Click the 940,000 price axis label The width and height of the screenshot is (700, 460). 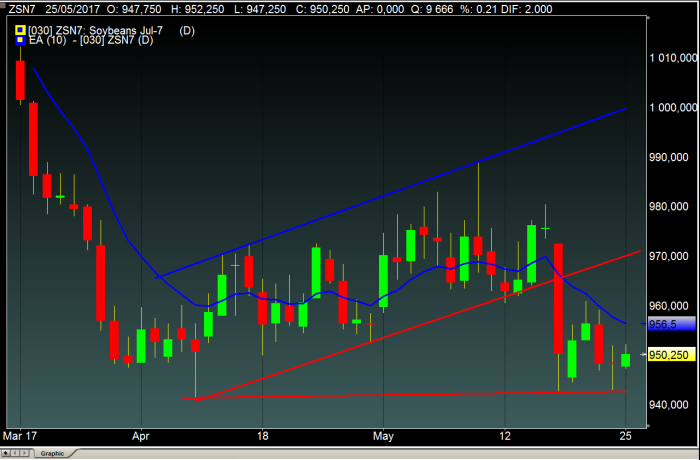point(668,405)
